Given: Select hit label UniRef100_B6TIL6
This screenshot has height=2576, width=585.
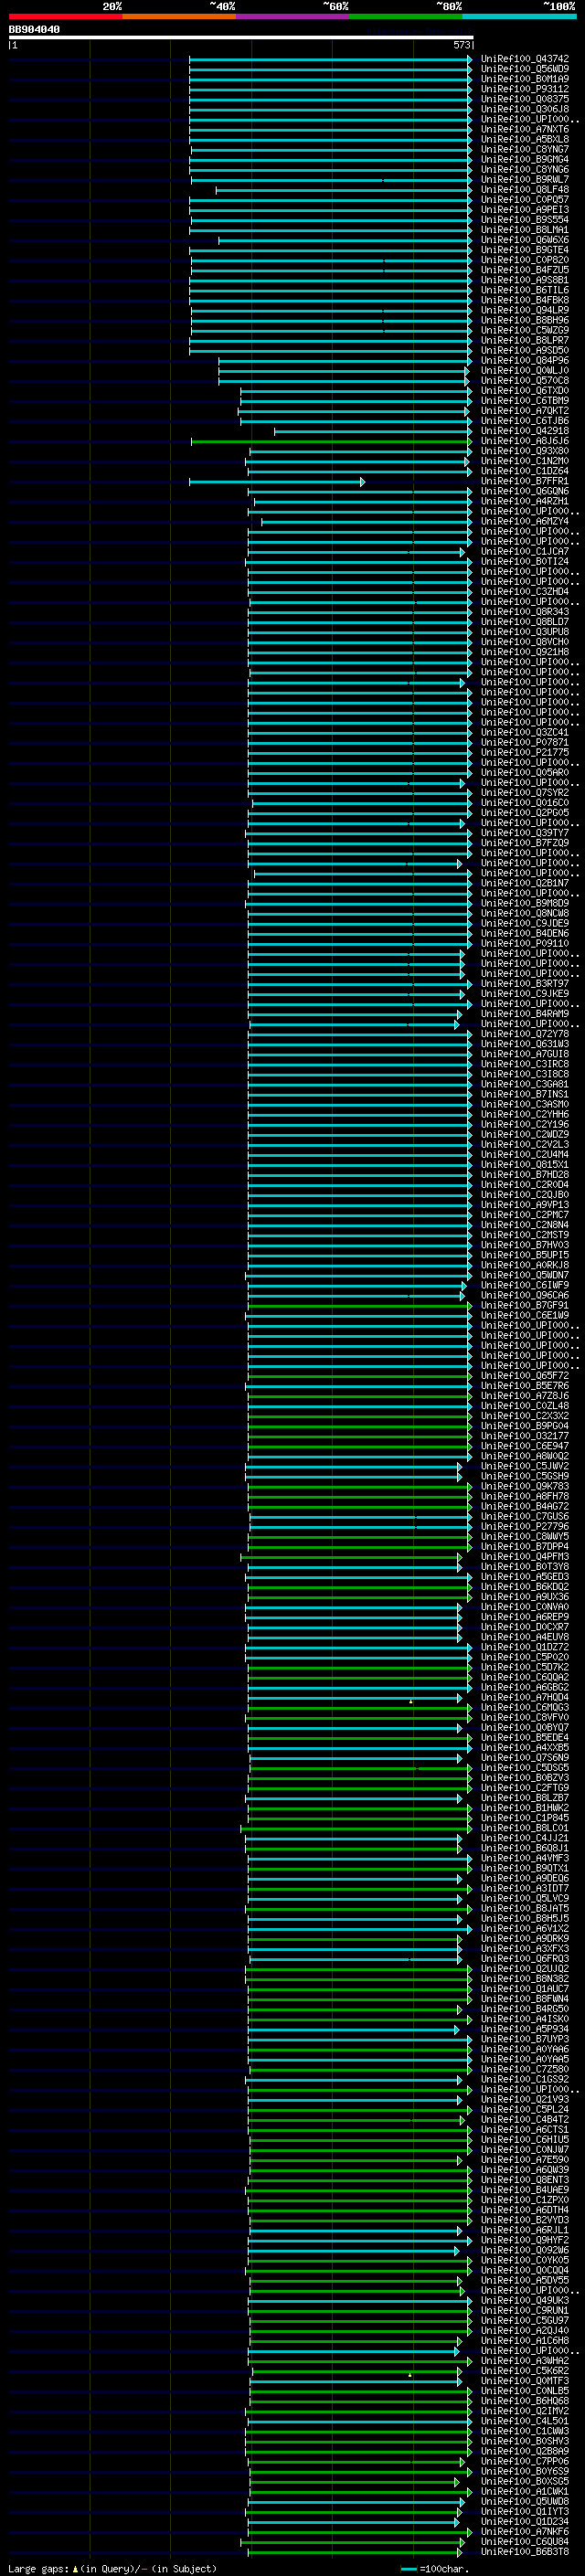Looking at the screenshot, I should pos(525,290).
